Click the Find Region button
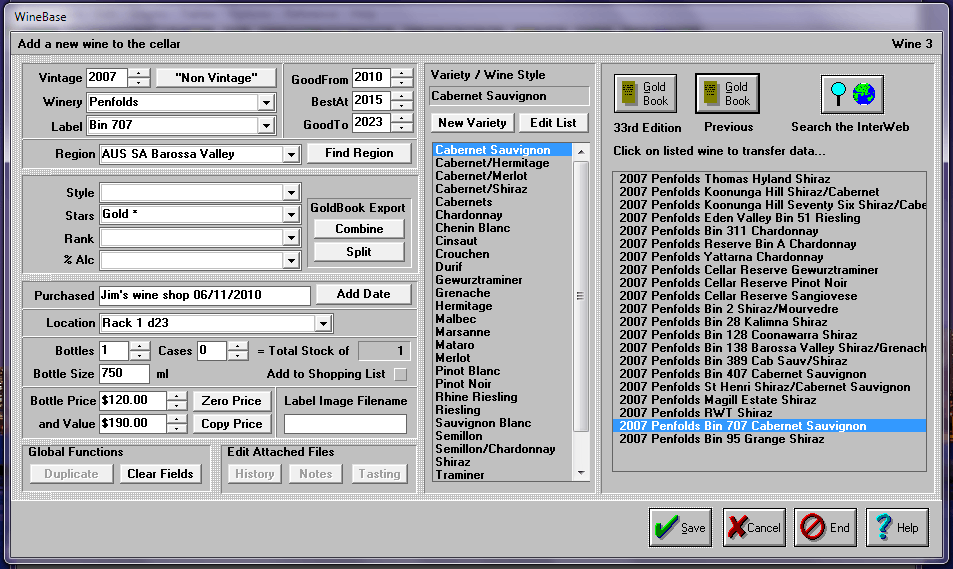This screenshot has height=569, width=953. point(359,153)
